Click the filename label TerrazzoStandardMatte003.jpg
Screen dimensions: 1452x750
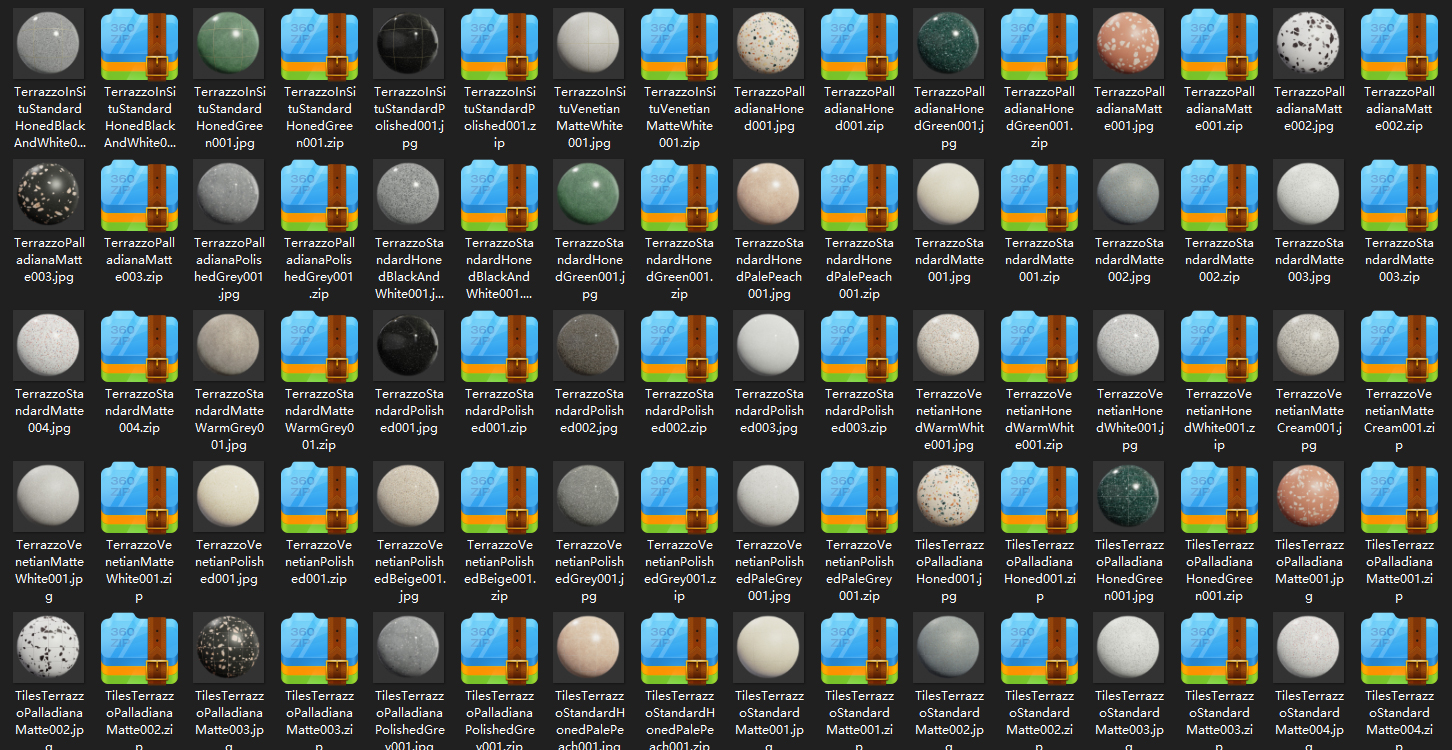click(1310, 260)
